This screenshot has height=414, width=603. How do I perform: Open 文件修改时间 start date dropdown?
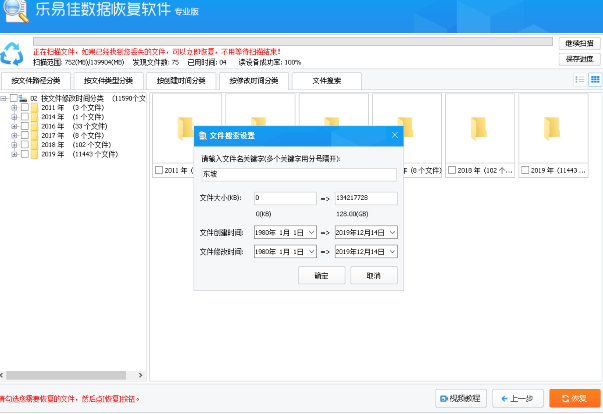312,251
